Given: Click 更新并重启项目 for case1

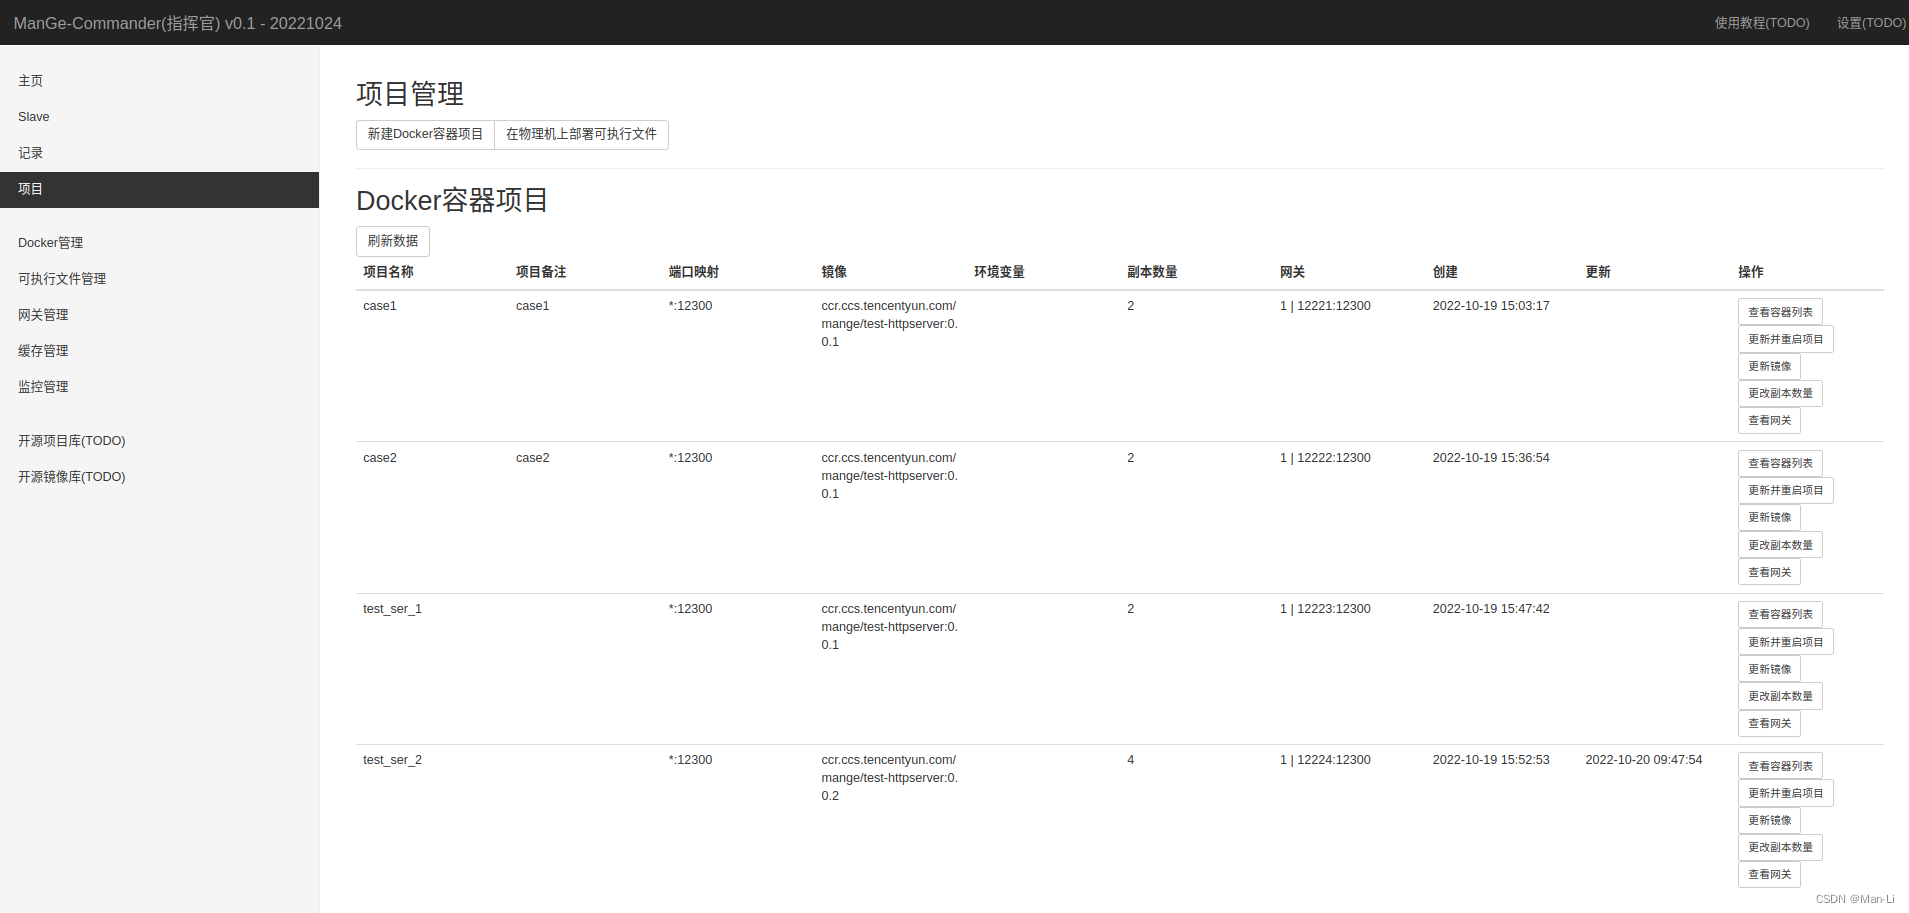Looking at the screenshot, I should [x=1785, y=339].
